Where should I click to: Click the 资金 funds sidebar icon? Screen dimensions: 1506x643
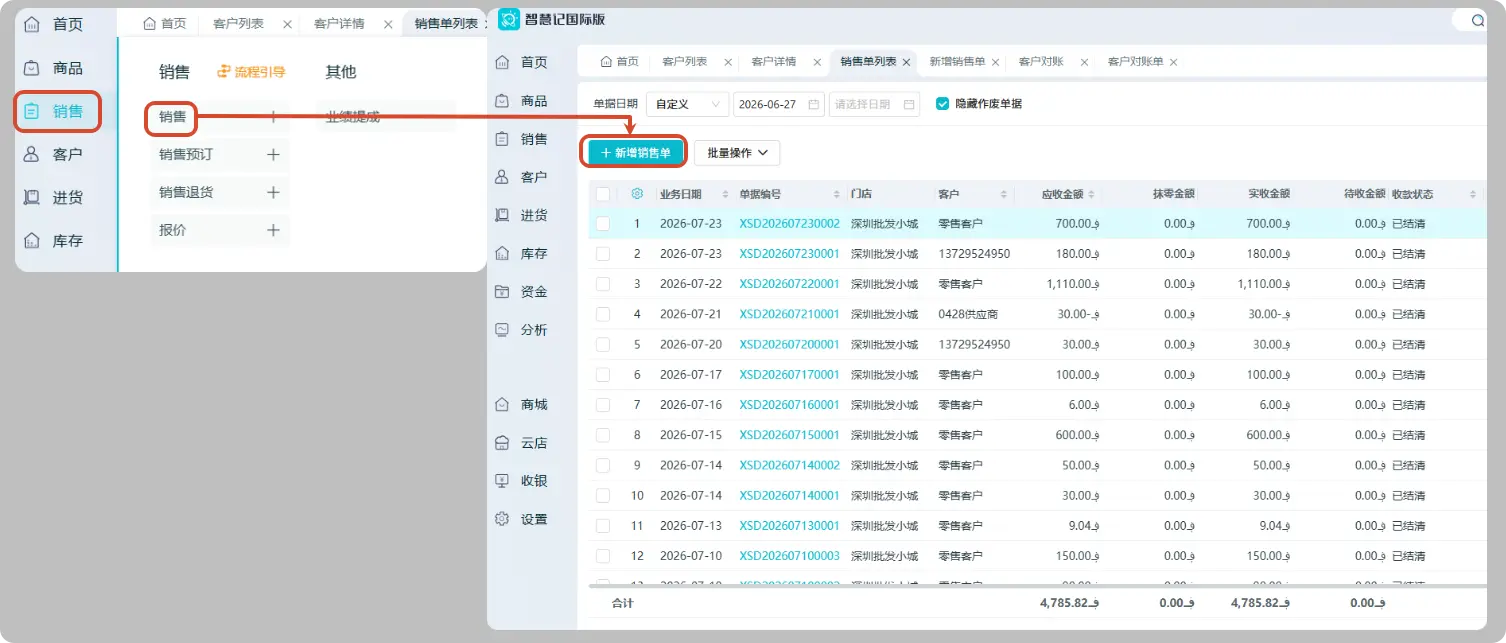(503, 292)
